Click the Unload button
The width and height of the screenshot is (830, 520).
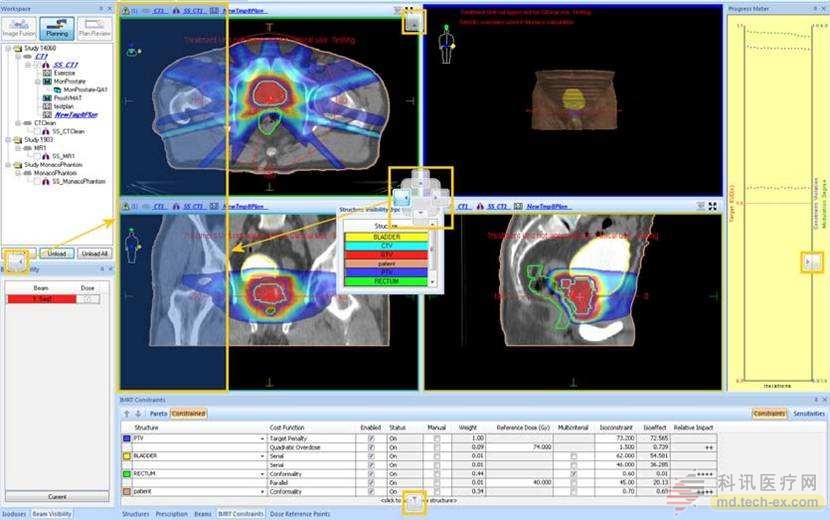pos(57,254)
